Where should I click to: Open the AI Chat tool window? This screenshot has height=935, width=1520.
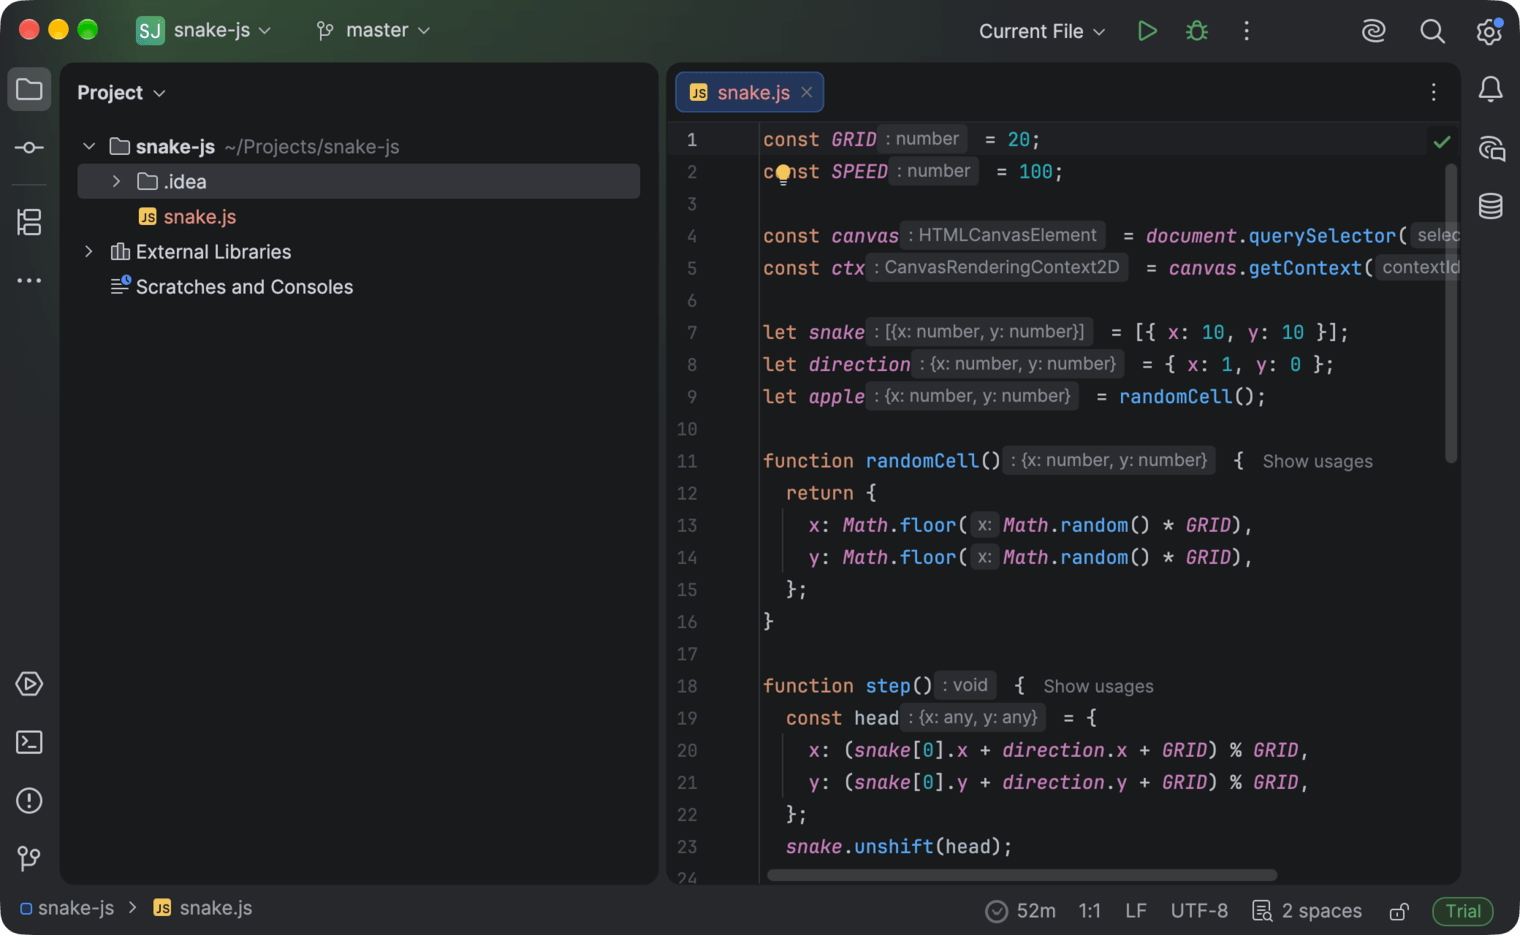click(1491, 149)
